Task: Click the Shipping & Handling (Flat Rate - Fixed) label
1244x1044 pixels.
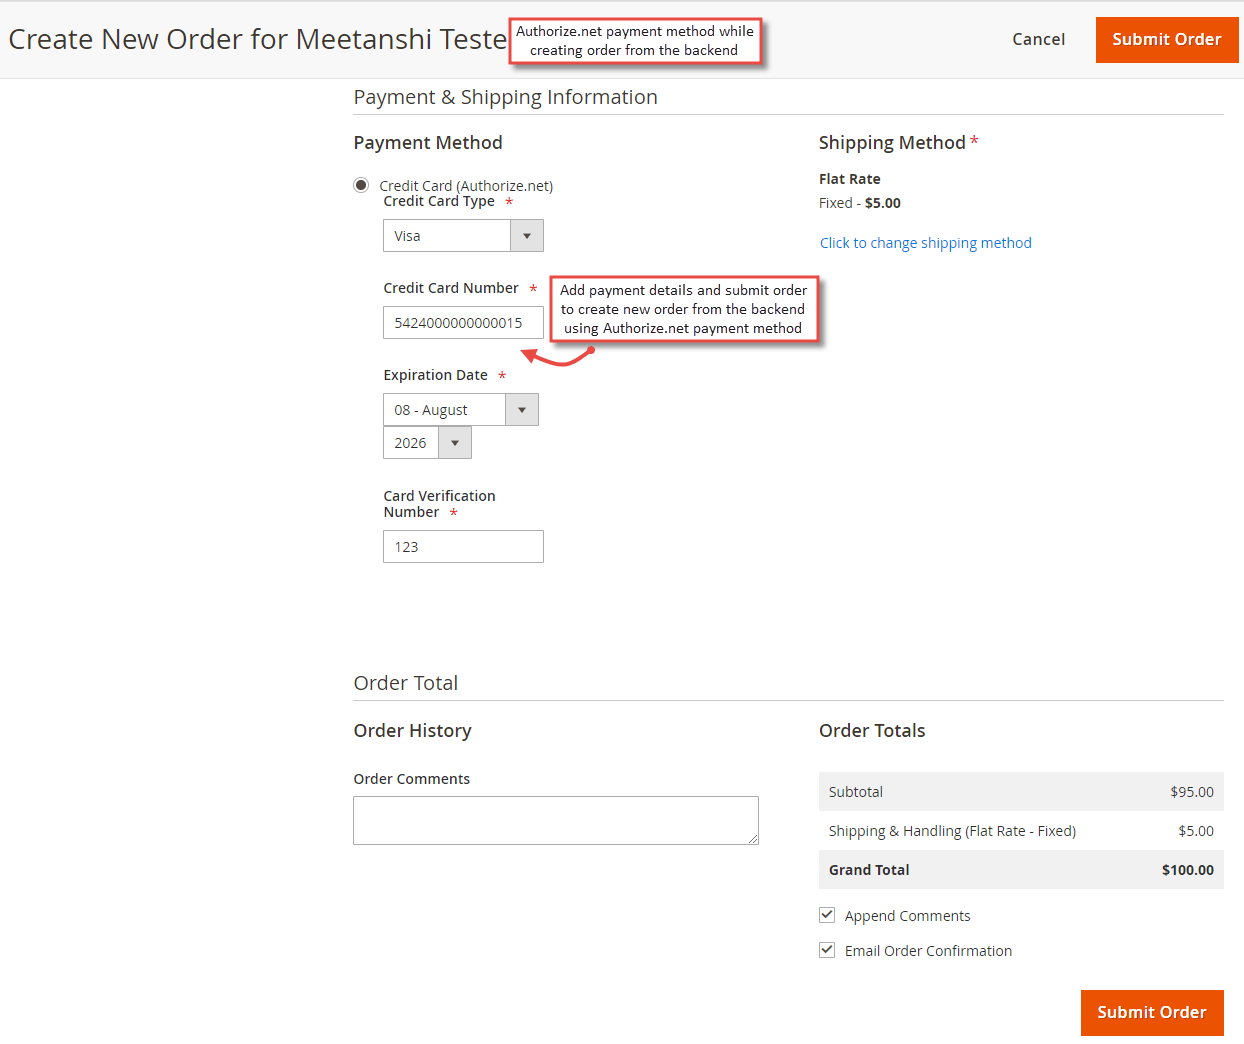Action: 952,831
